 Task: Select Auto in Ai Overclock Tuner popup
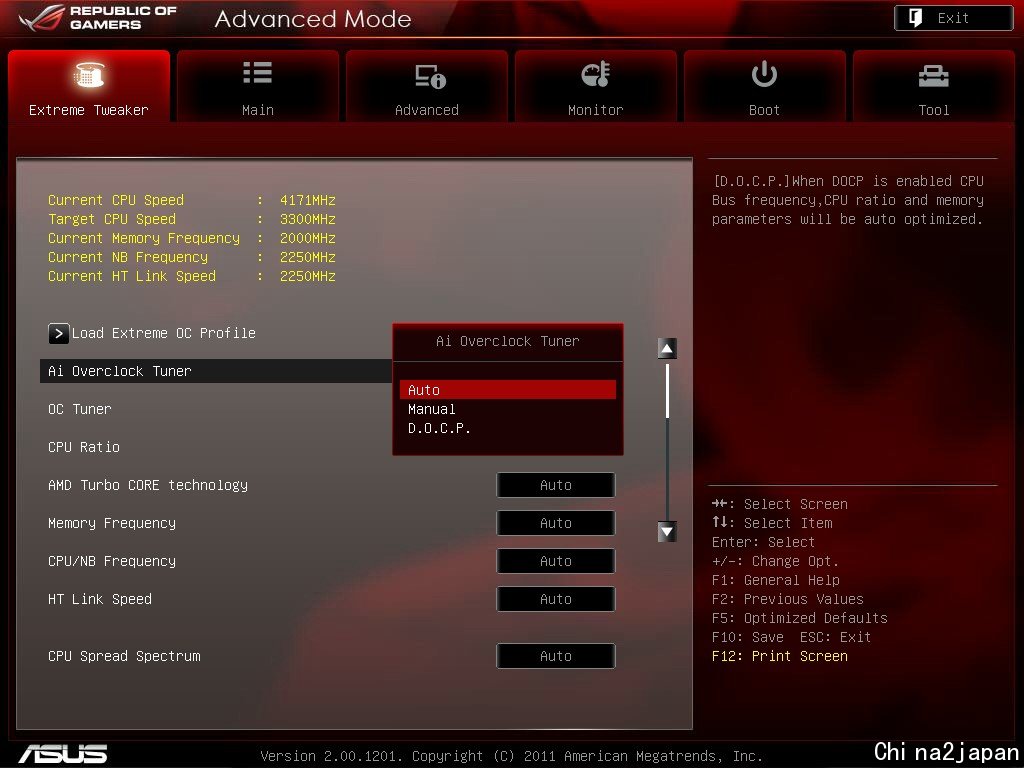pos(507,390)
